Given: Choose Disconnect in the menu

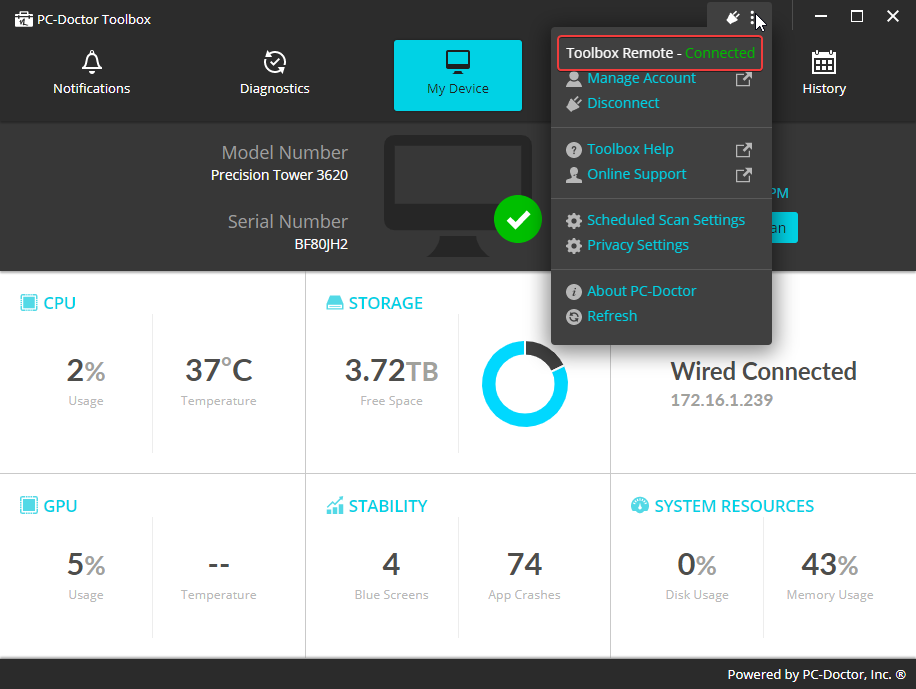Looking at the screenshot, I should (x=623, y=103).
